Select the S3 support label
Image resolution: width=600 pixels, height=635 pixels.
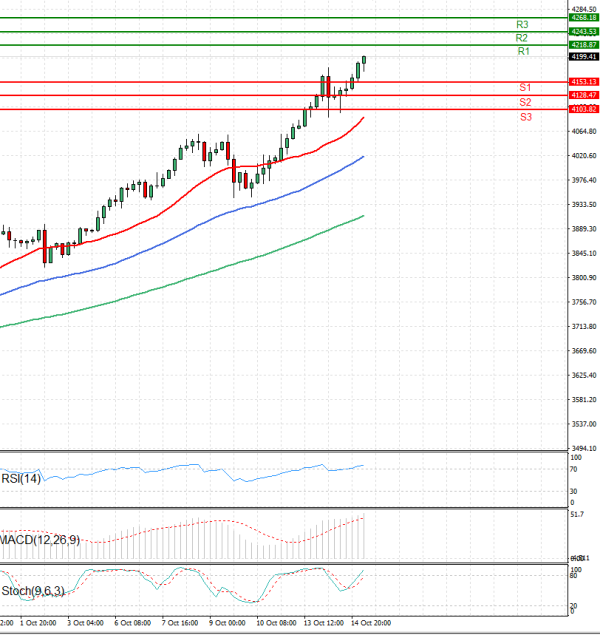pyautogui.click(x=525, y=117)
